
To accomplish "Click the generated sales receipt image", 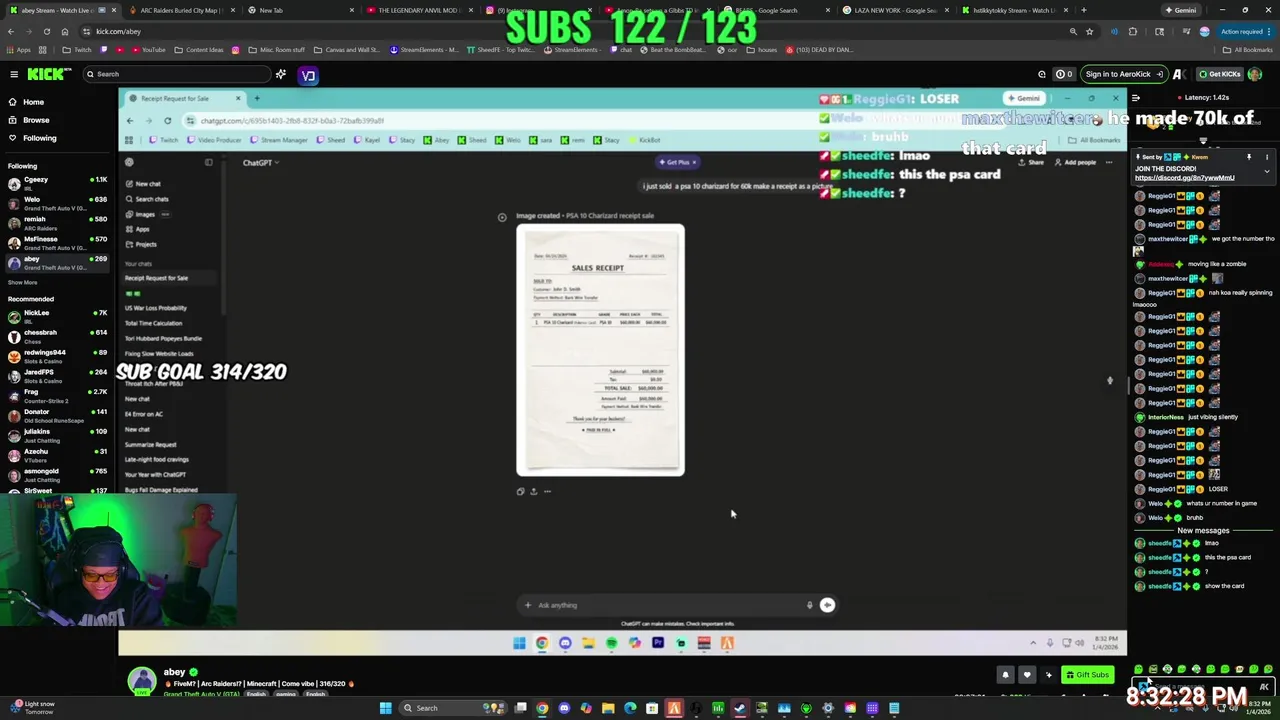I will (x=600, y=349).
